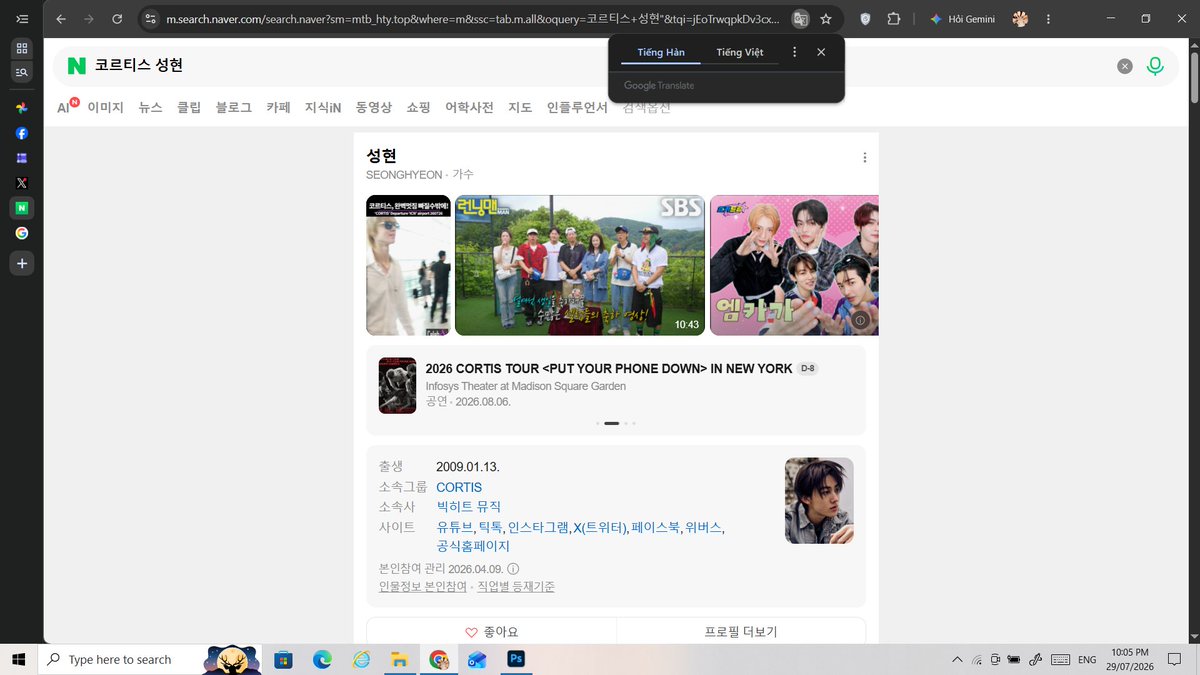Image resolution: width=1200 pixels, height=675 pixels.
Task: Open the 빅히트 뮤직 agency link
Action: [x=469, y=507]
